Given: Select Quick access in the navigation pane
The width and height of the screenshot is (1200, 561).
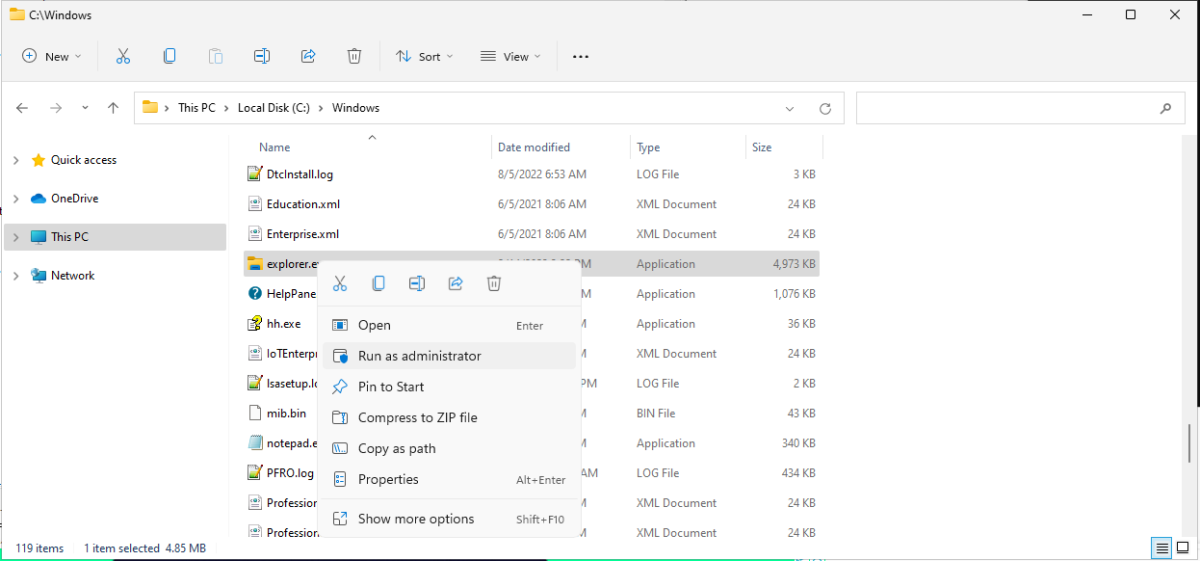Looking at the screenshot, I should coord(84,160).
